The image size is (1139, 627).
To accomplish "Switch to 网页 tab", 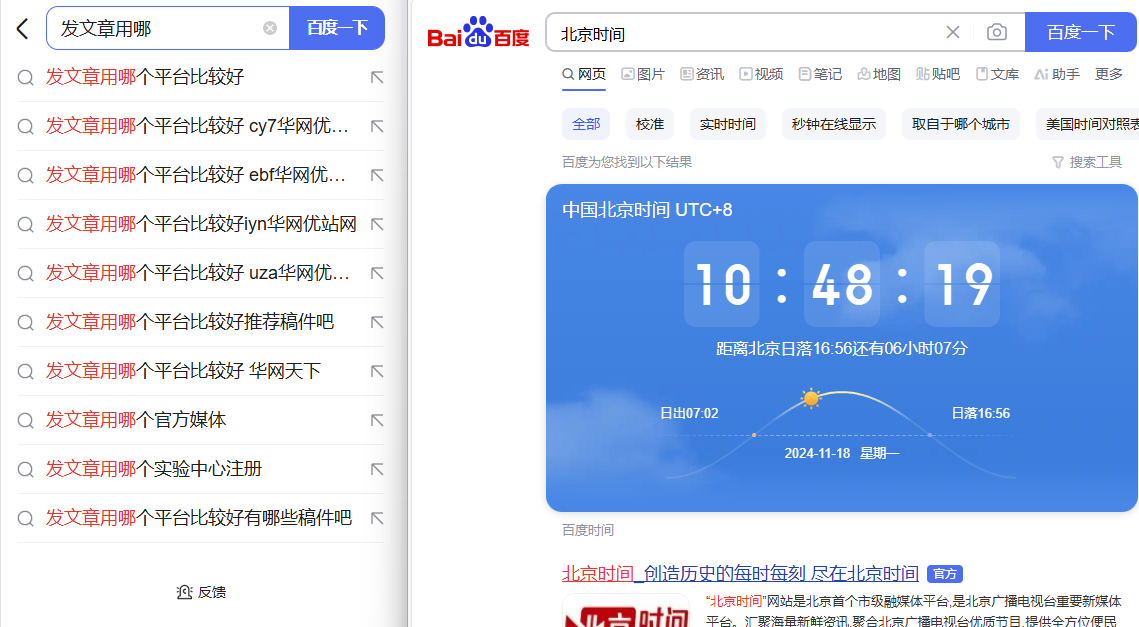I will tap(584, 74).
